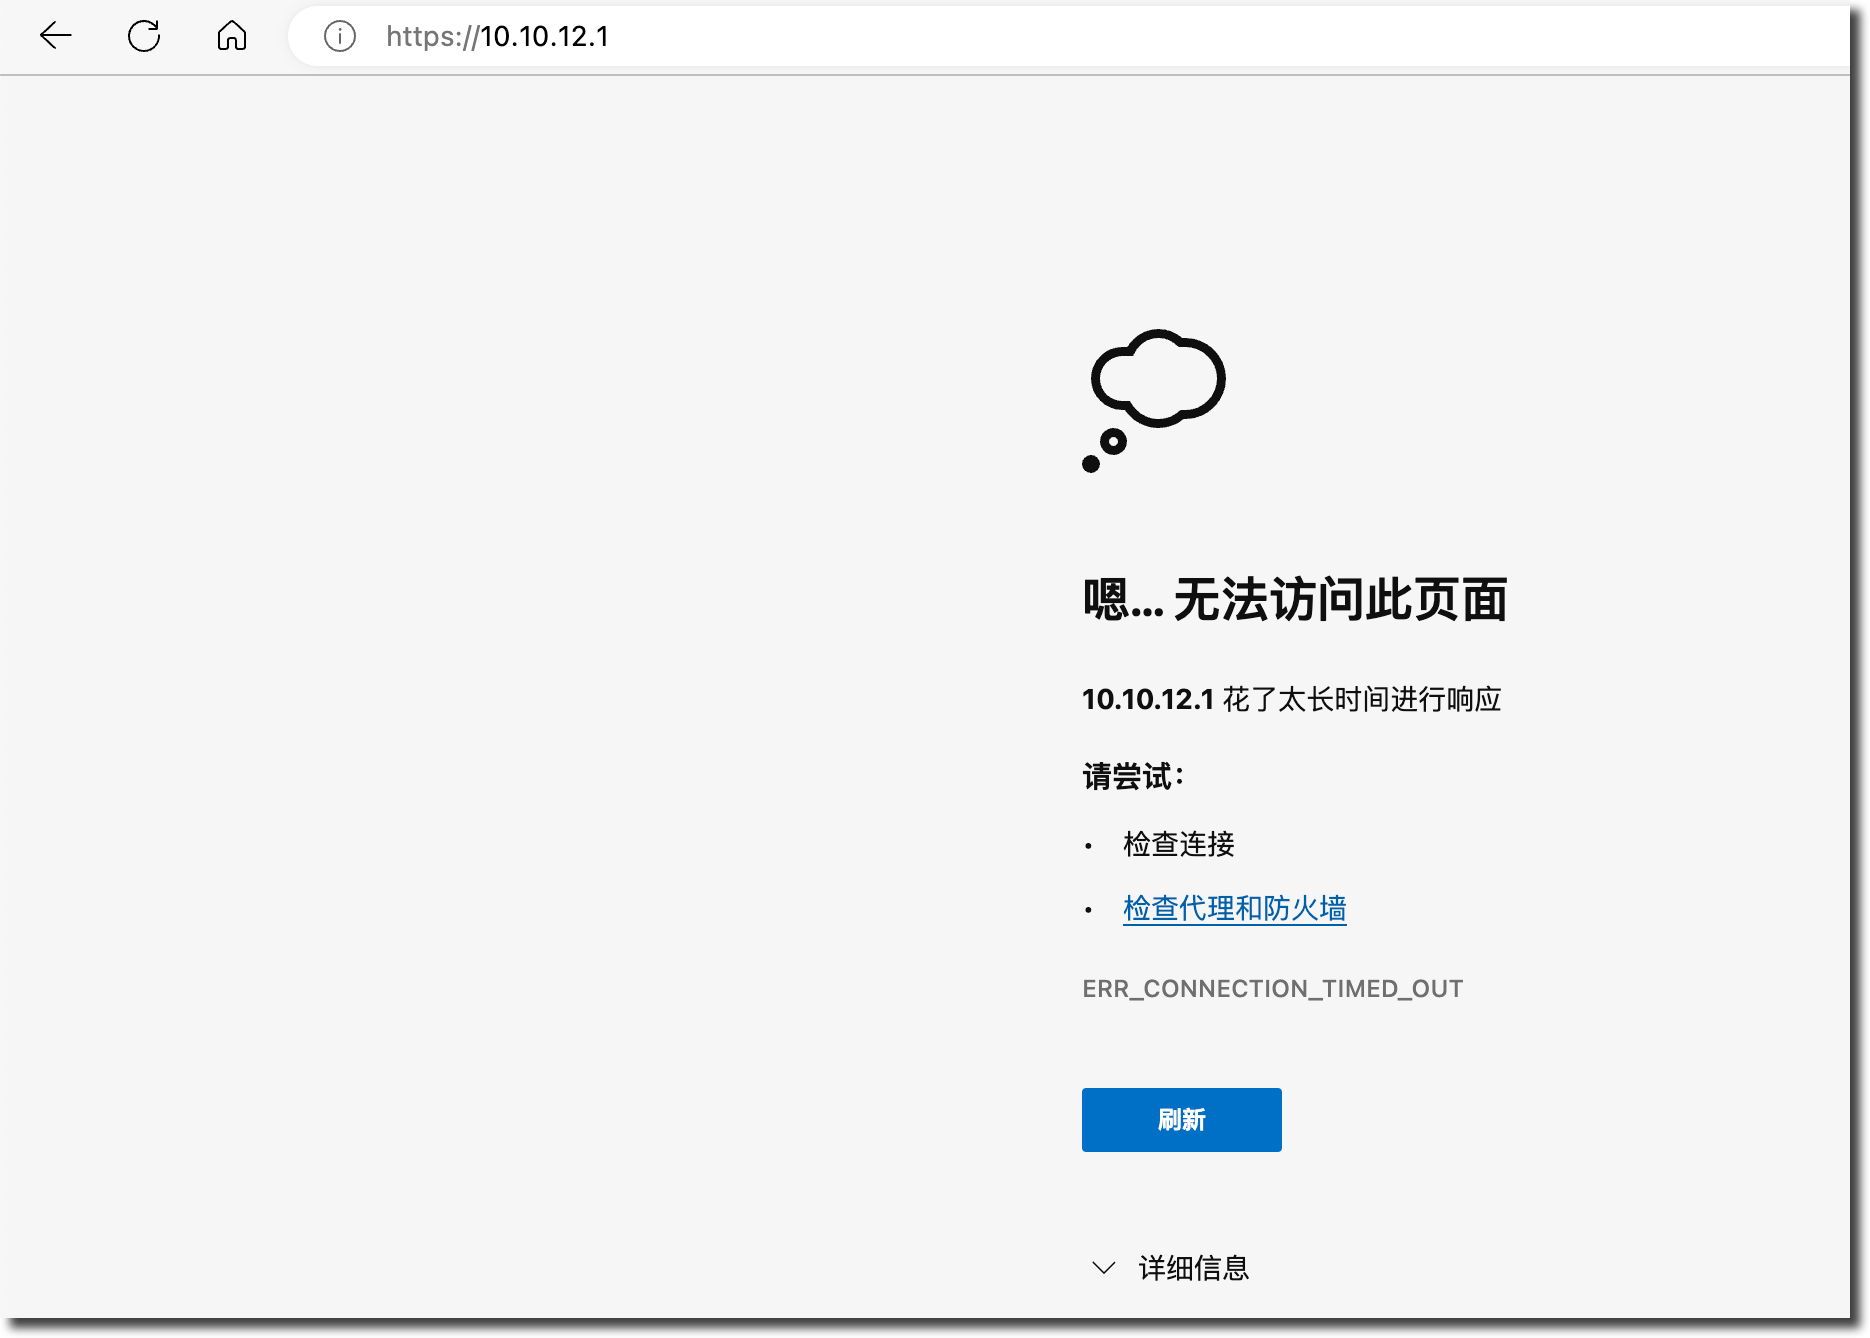Screen dimensions: 1870x1338
Task: Click the bullet before 检查代理和防火墙
Action: tap(1088, 910)
